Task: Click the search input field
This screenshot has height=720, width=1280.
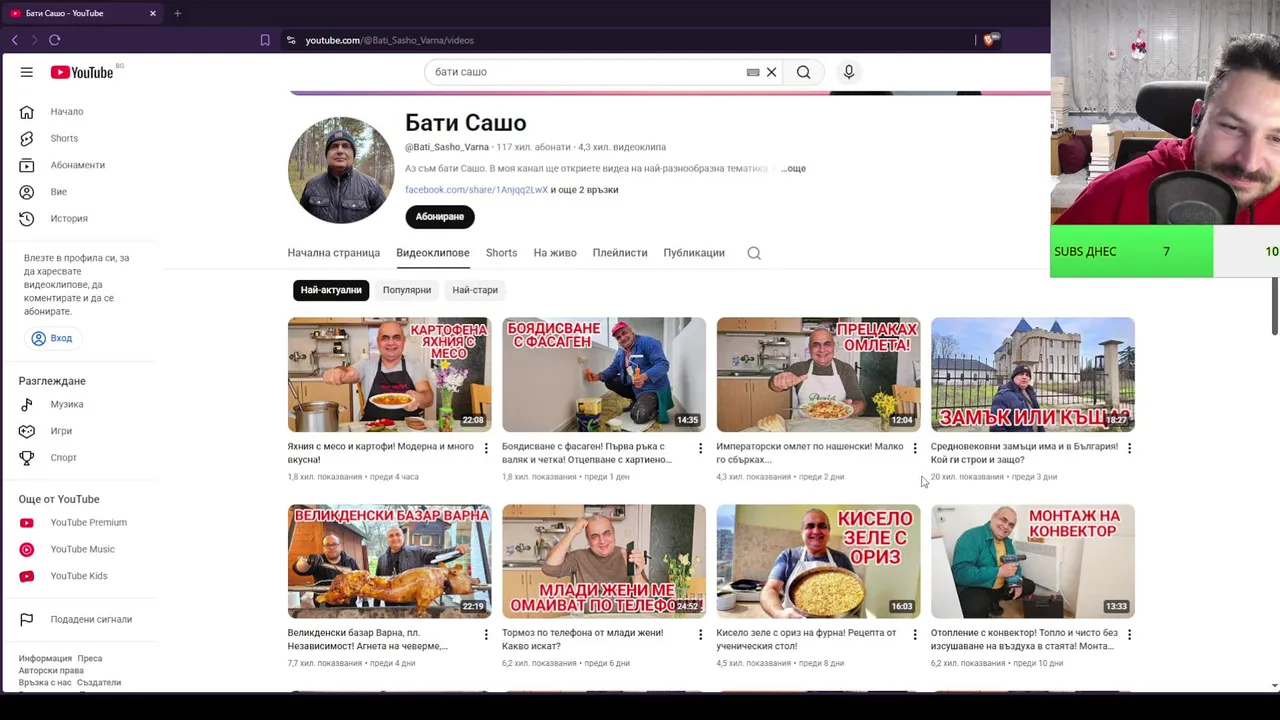Action: pyautogui.click(x=590, y=72)
